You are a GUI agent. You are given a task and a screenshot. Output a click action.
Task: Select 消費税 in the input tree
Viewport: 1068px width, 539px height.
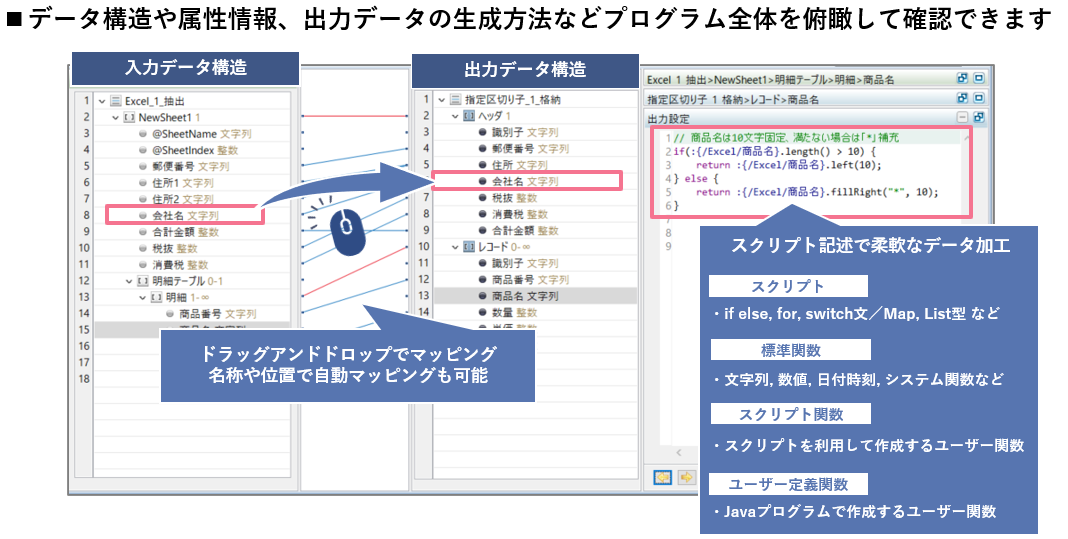click(180, 264)
